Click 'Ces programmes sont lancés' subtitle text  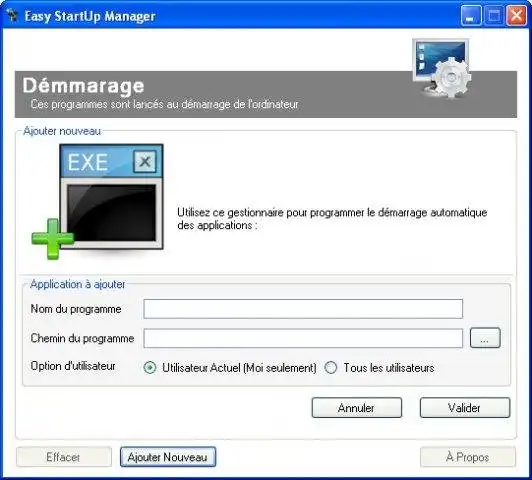(165, 104)
